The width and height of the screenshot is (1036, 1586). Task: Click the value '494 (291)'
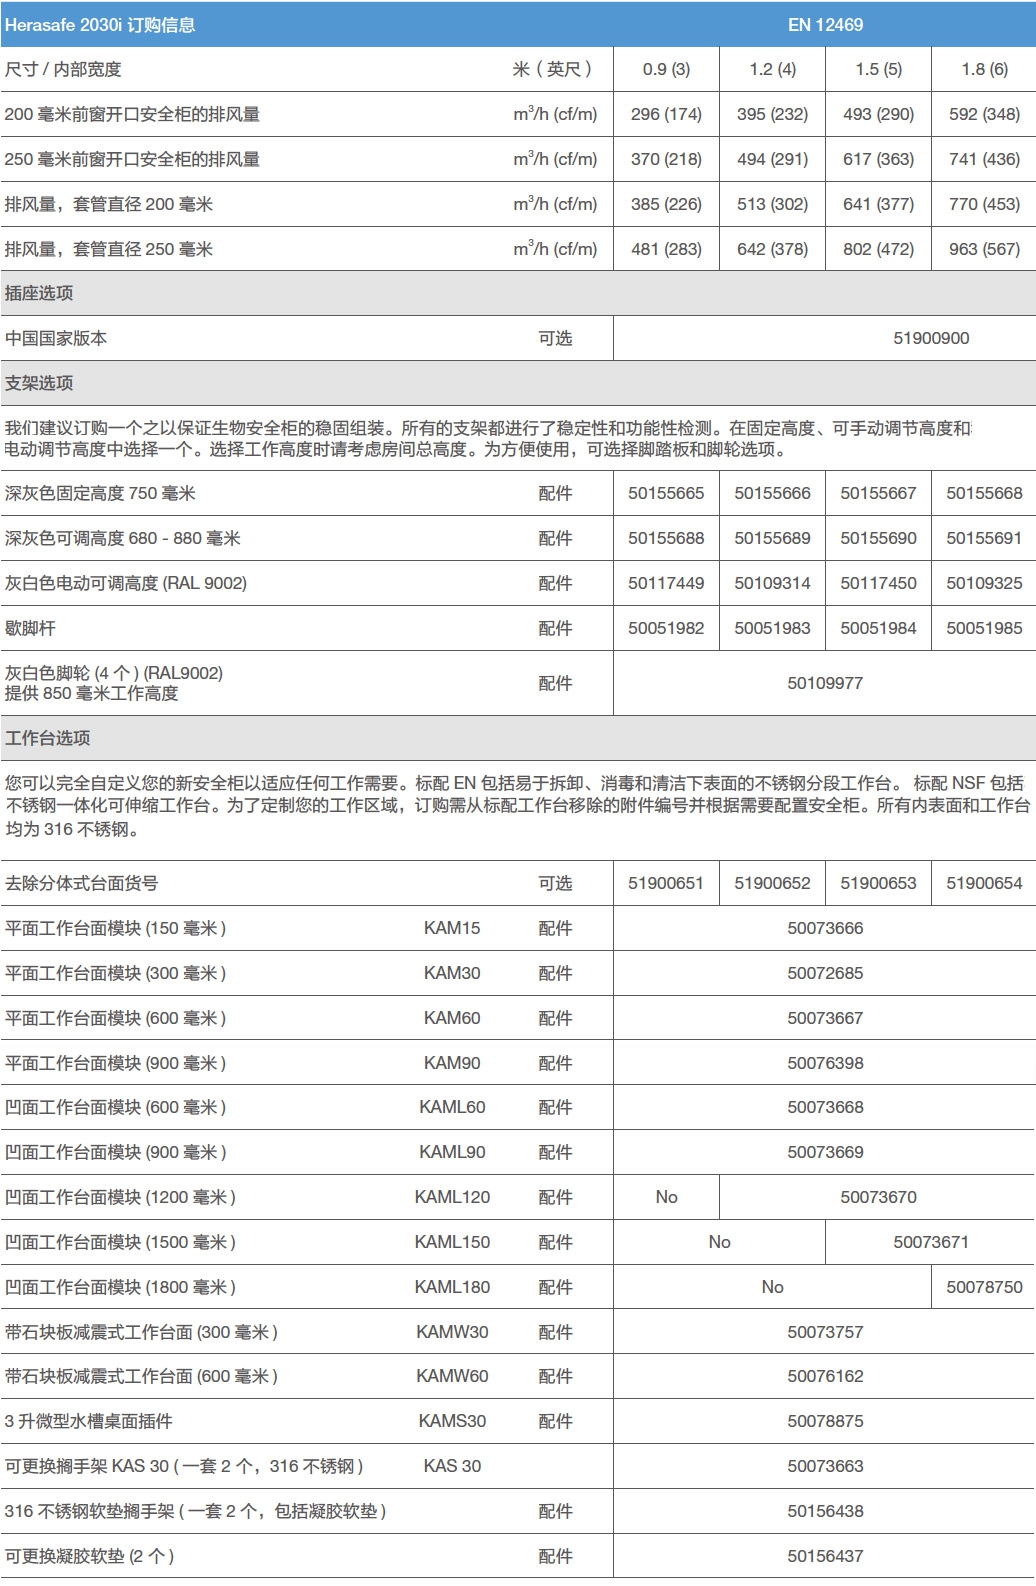(772, 159)
